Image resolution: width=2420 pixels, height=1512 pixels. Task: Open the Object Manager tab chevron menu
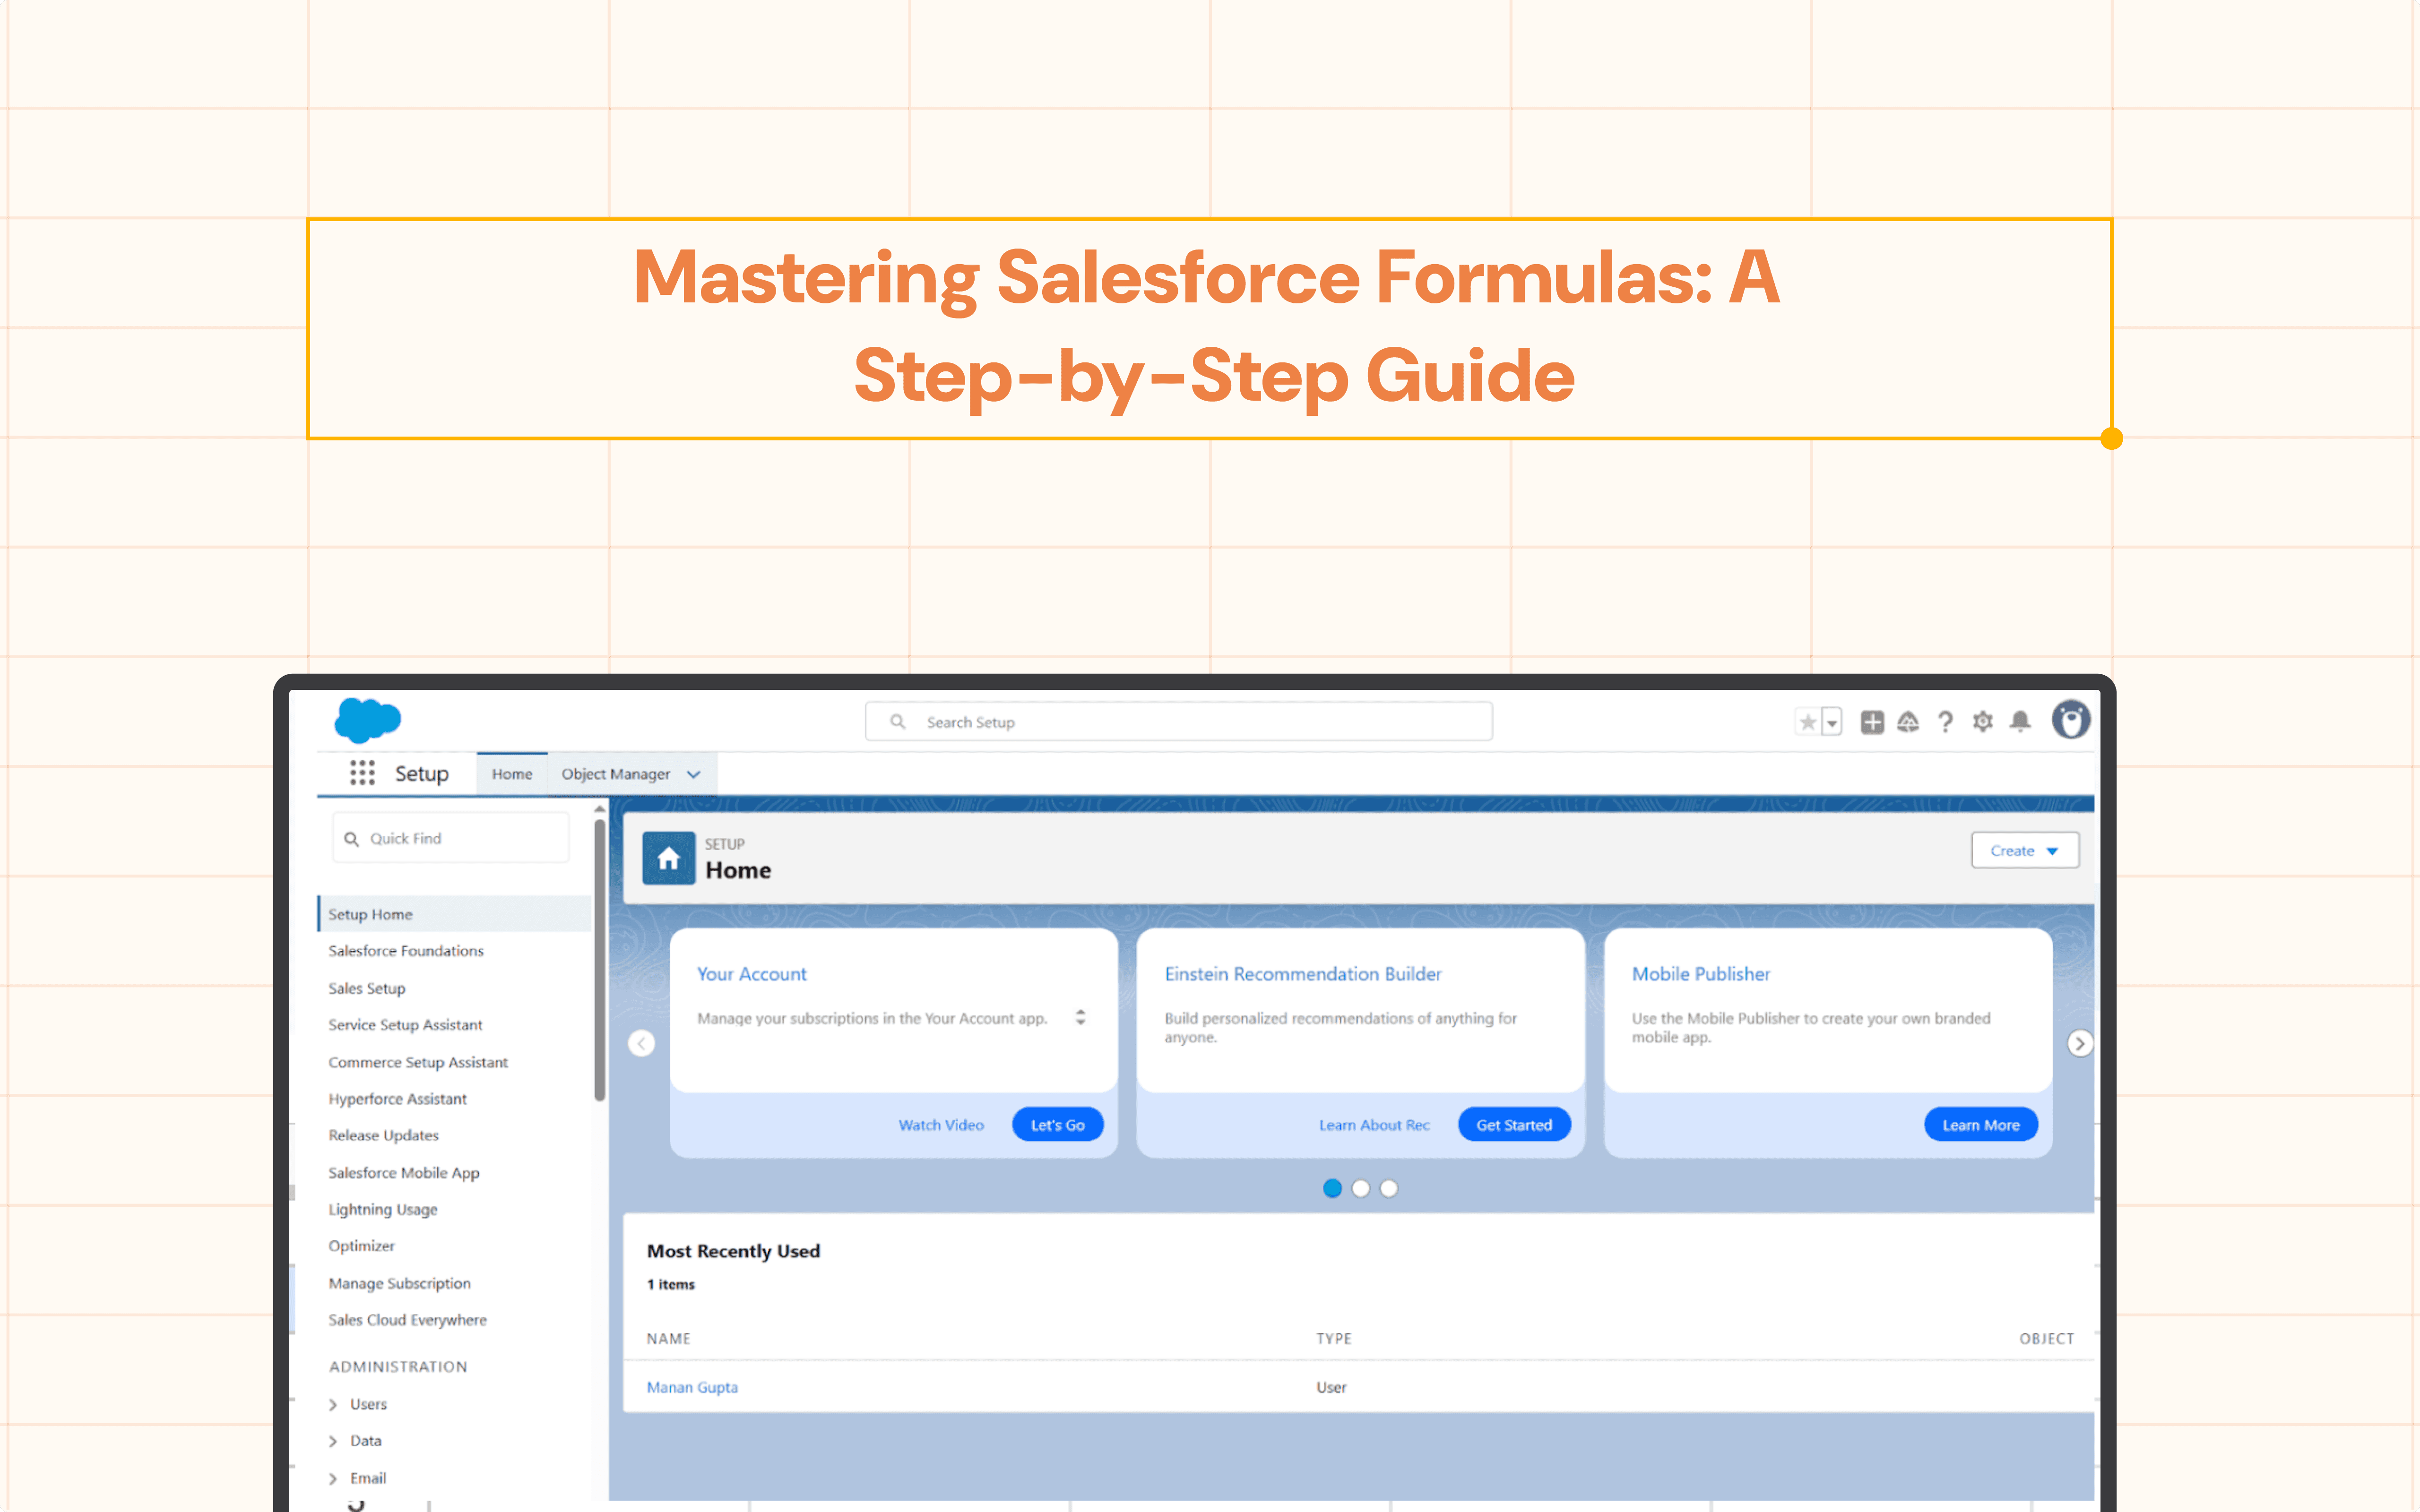[x=694, y=774]
